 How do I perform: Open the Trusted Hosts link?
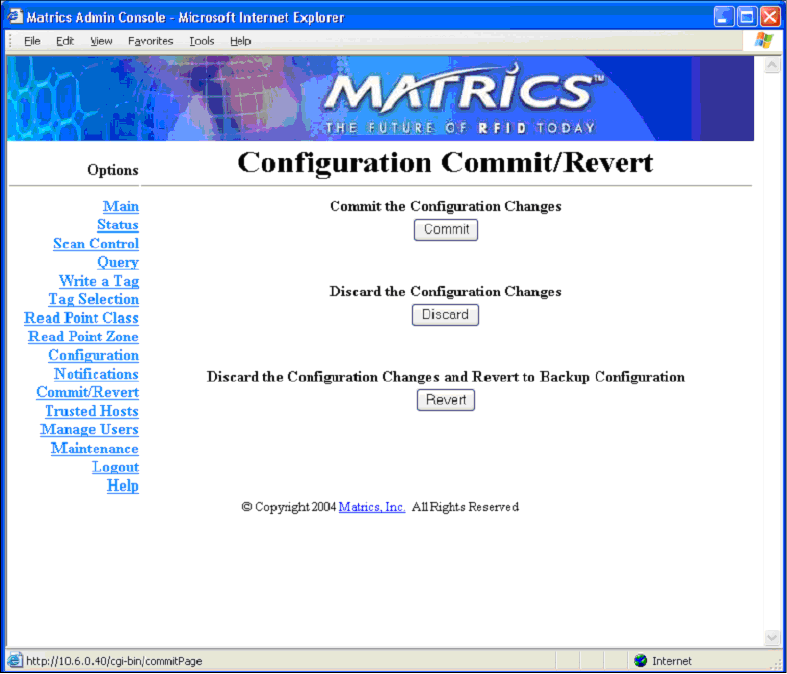(92, 411)
